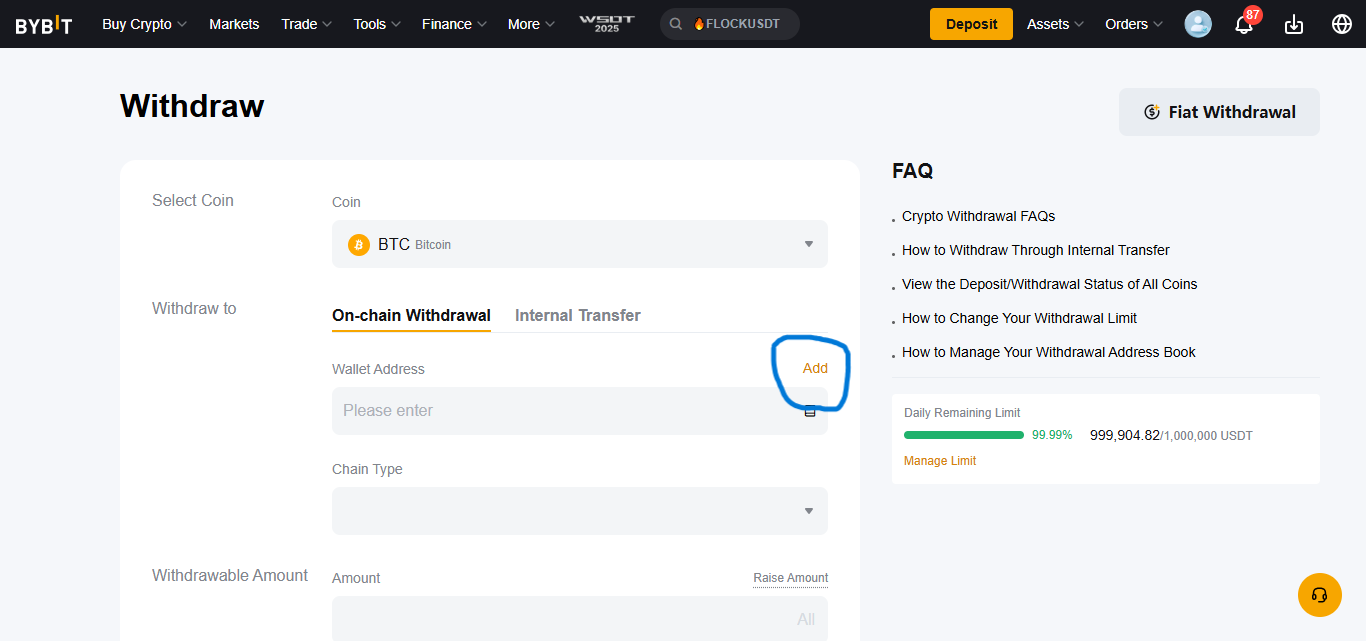Open the Coin selector dropdown
This screenshot has width=1366, height=641.
coord(580,244)
